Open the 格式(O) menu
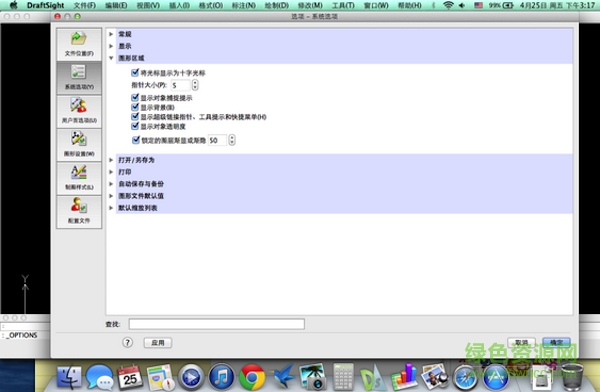Screen dimensions: 600x392 (210, 5)
